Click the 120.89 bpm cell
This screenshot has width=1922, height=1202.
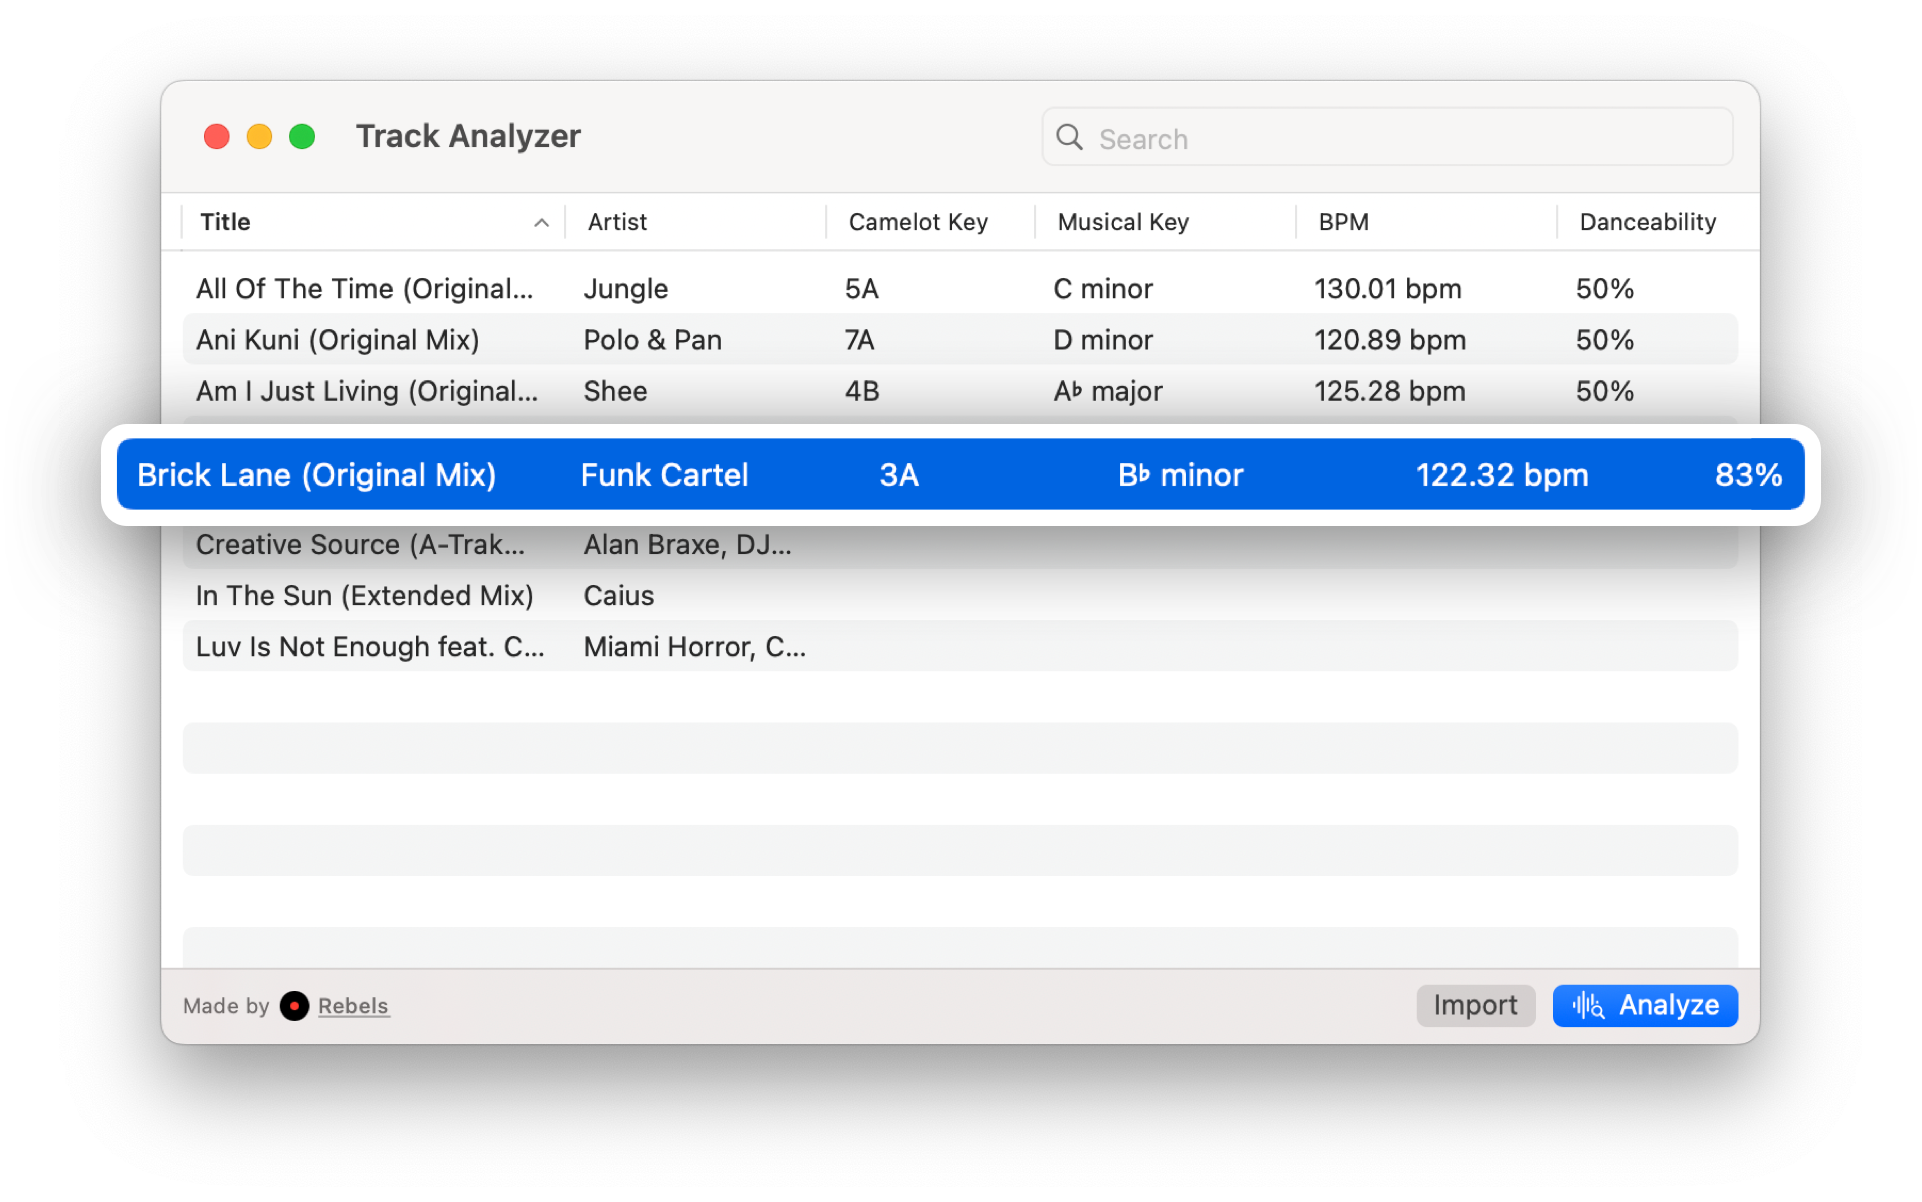(1390, 340)
